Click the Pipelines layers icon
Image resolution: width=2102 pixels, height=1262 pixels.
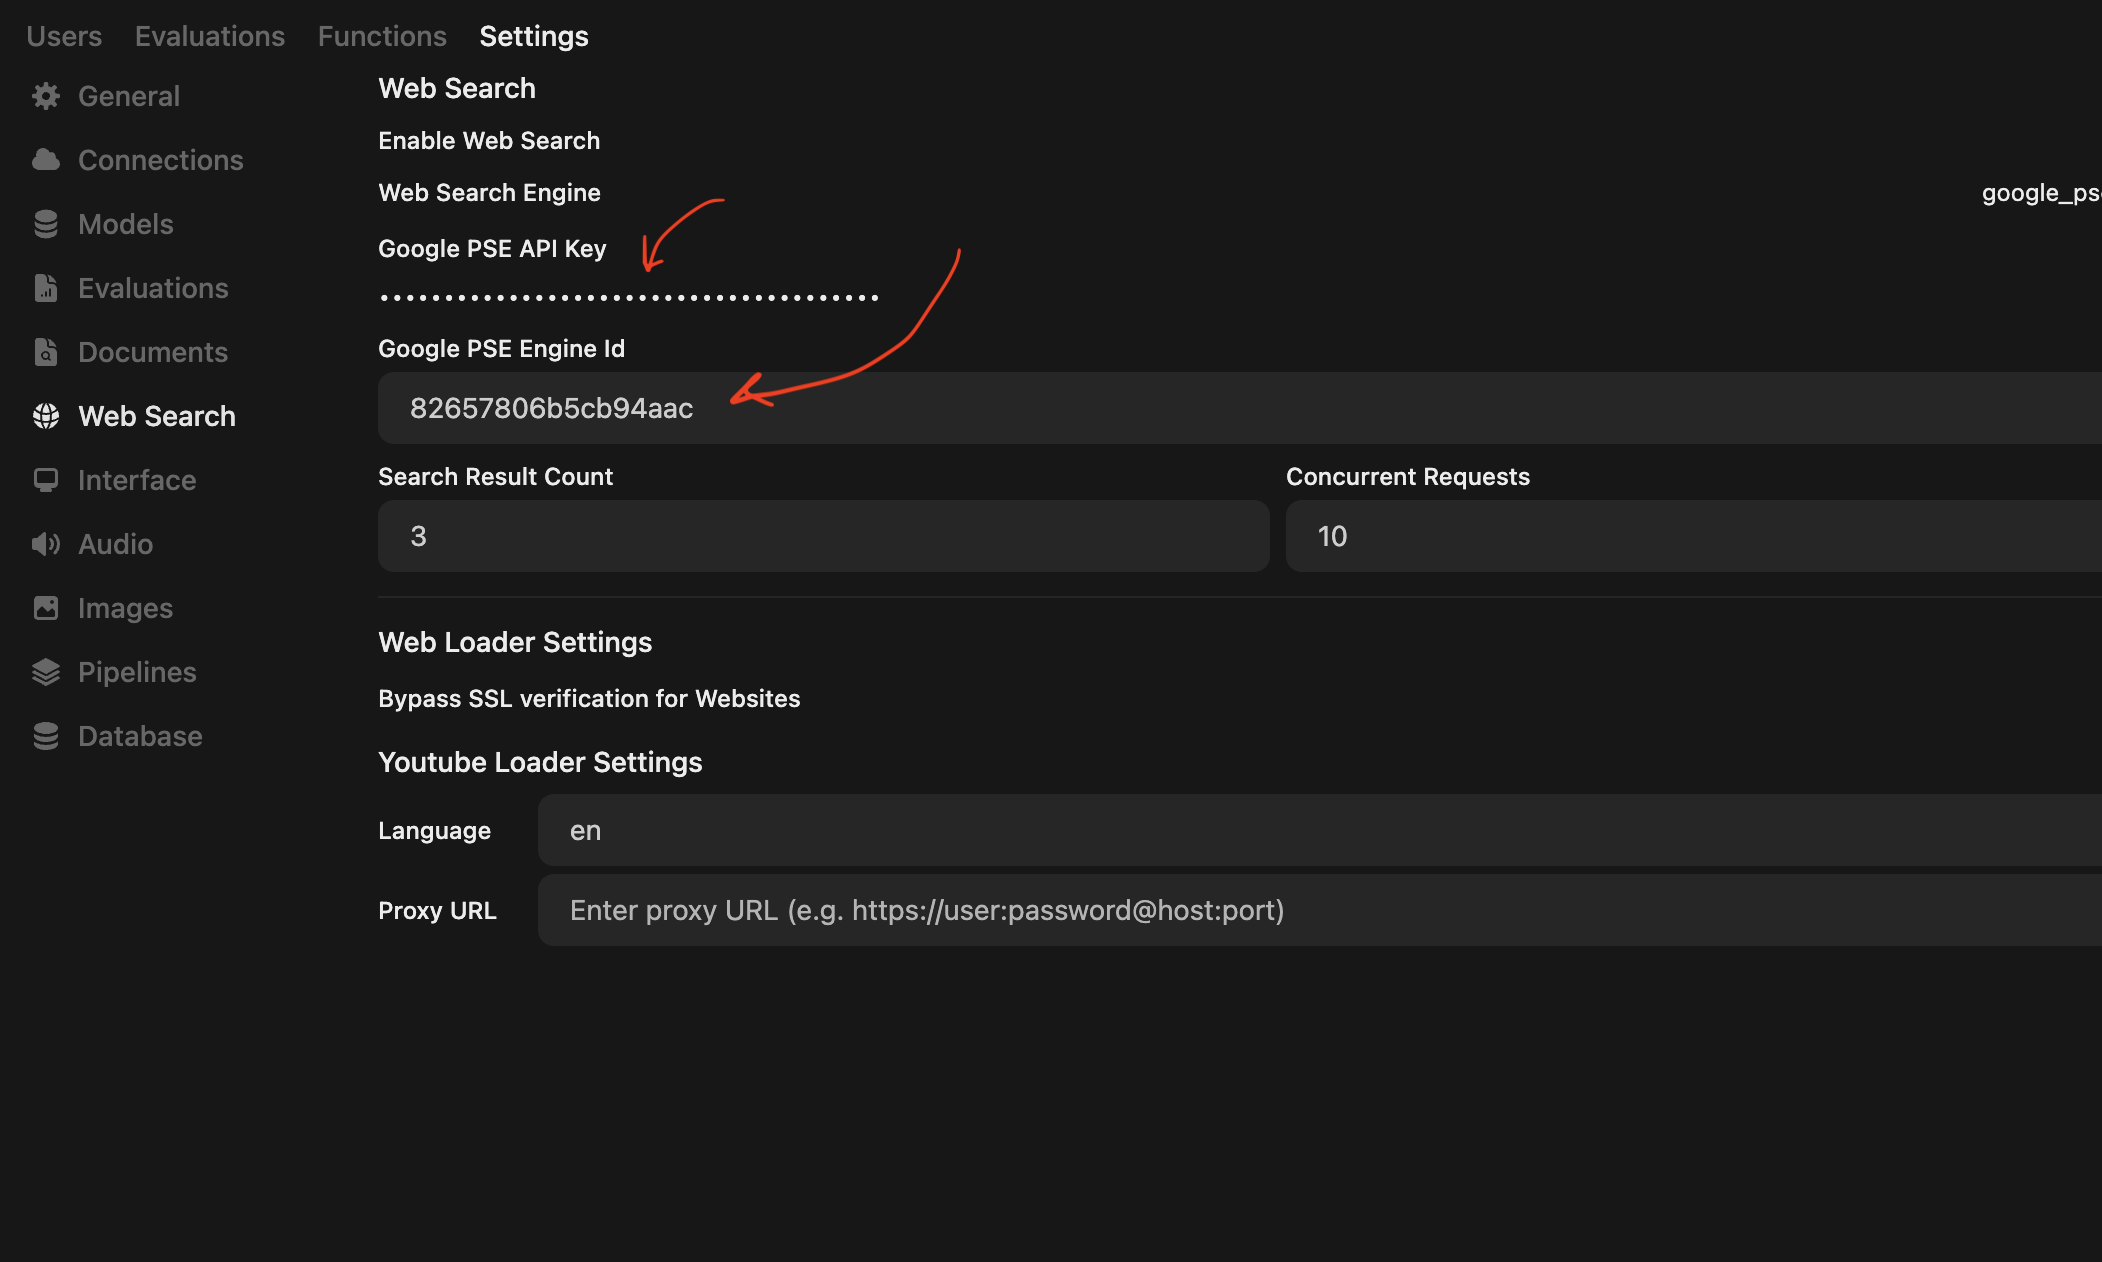point(46,672)
